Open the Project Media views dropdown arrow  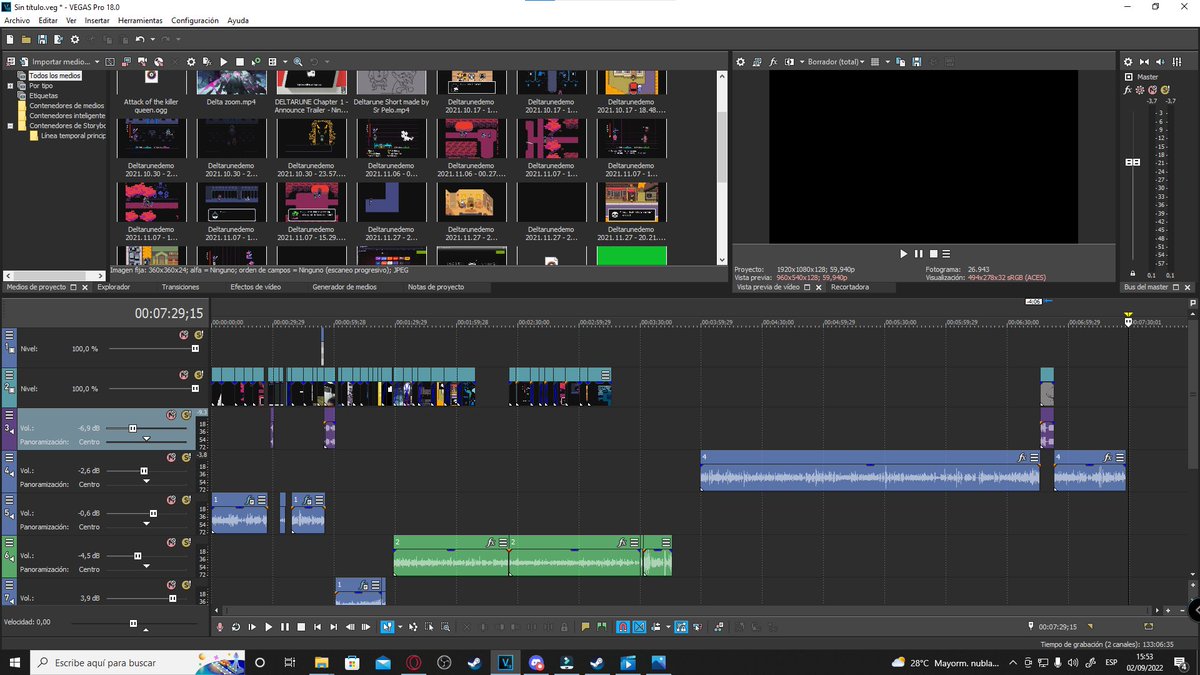click(284, 62)
